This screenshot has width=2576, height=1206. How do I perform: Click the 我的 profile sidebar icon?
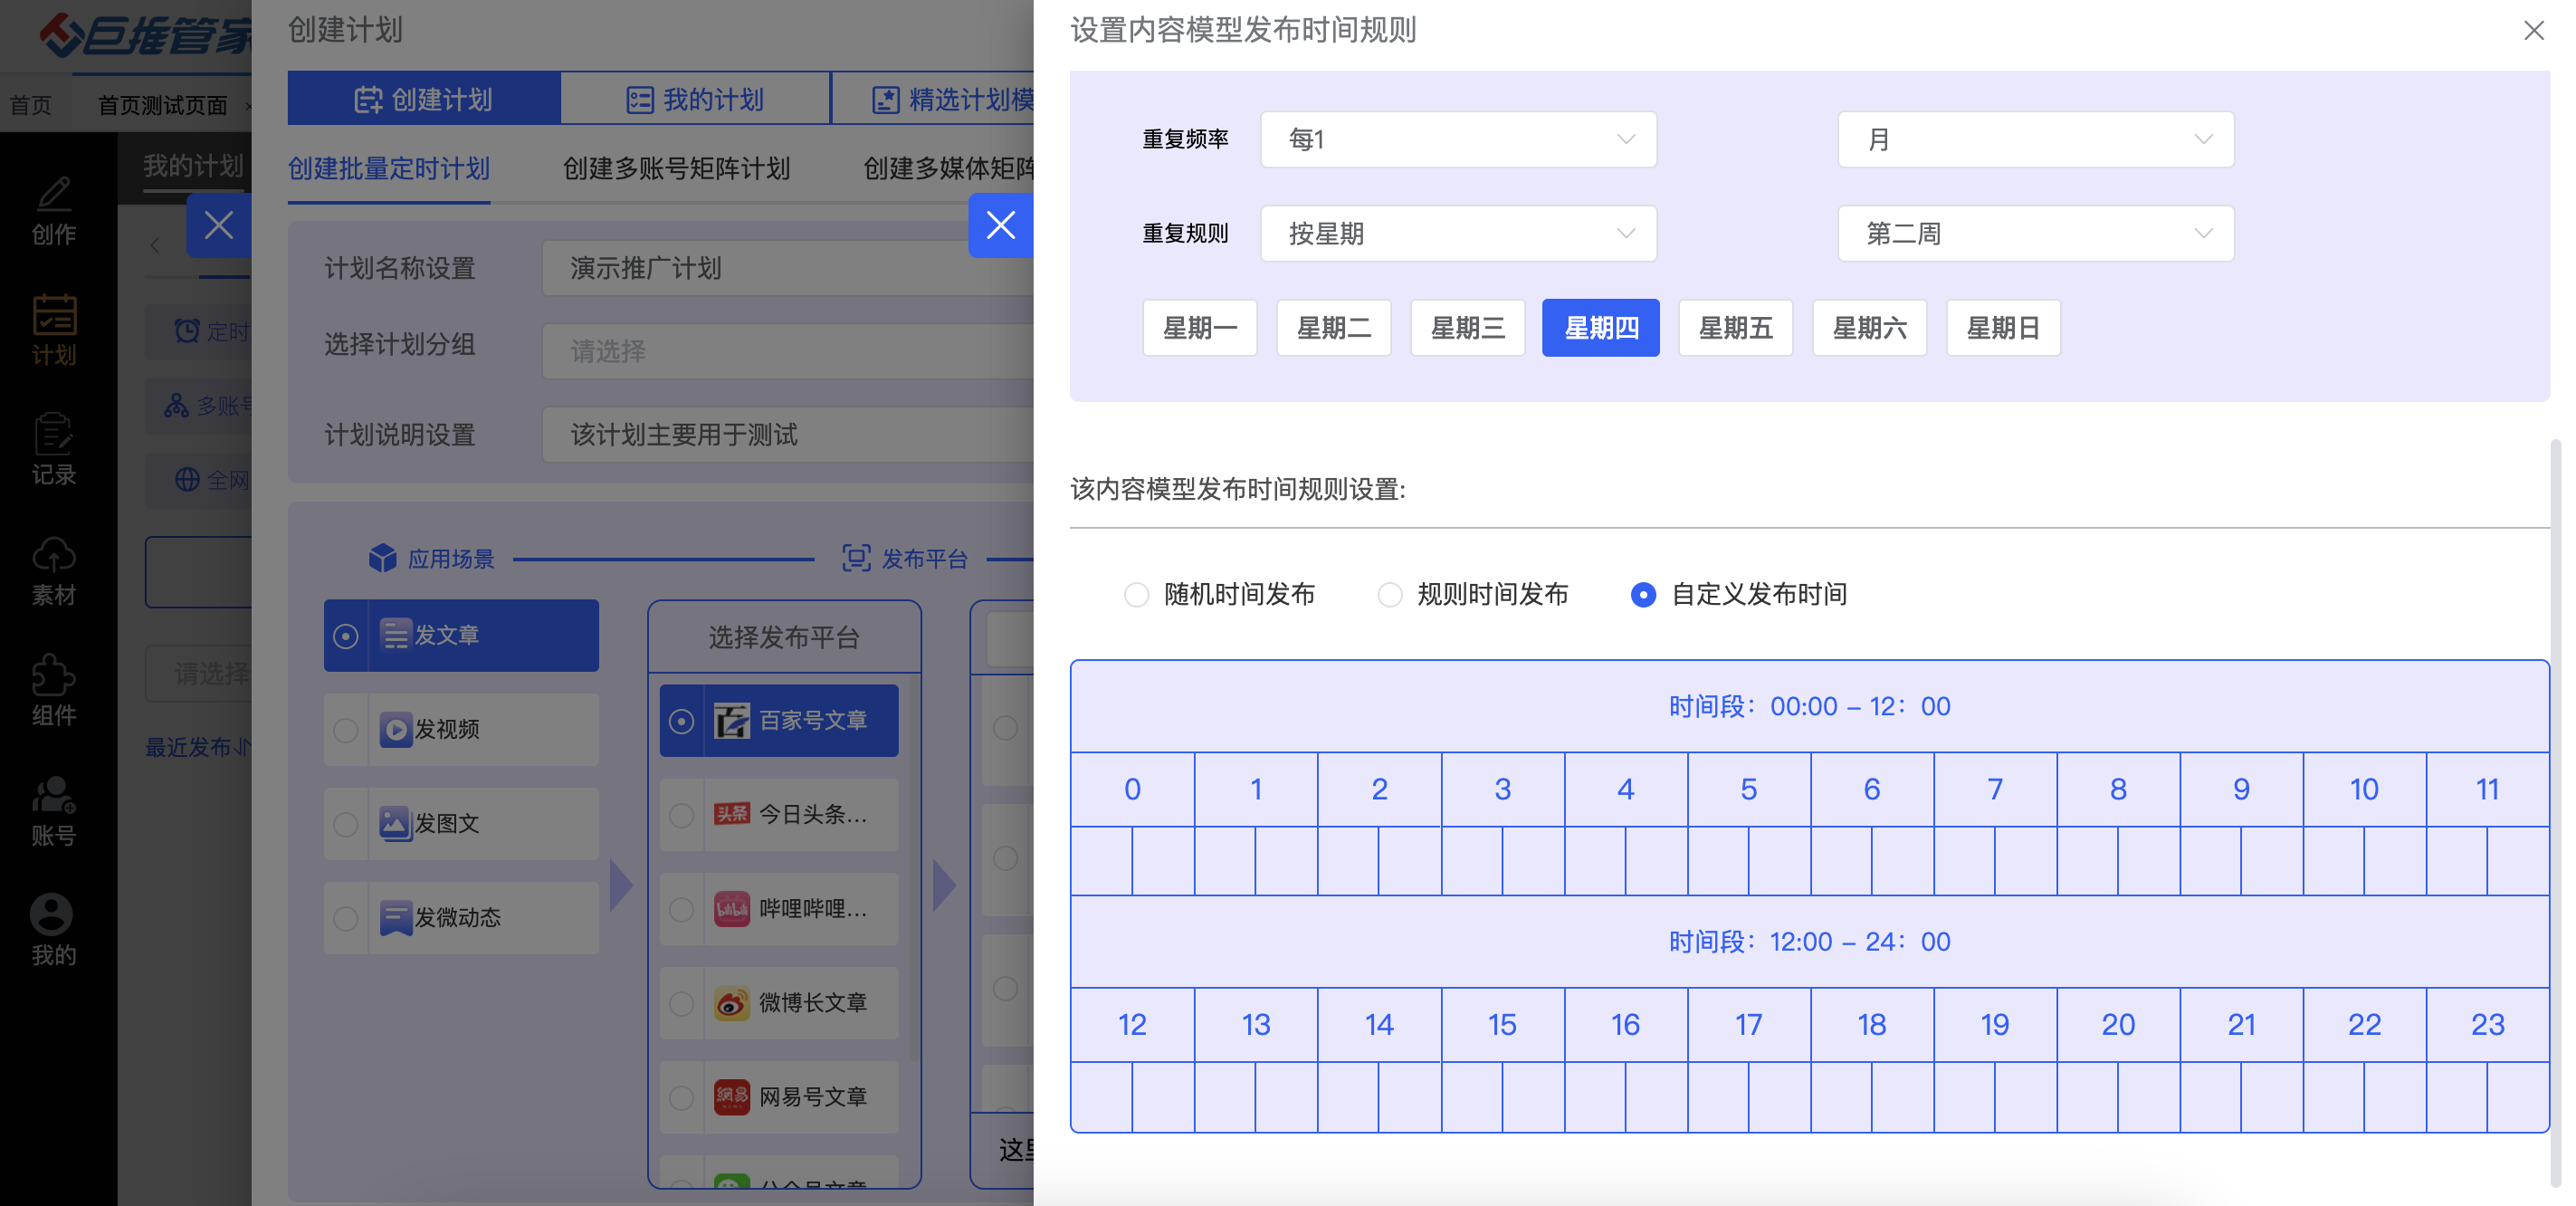(52, 932)
